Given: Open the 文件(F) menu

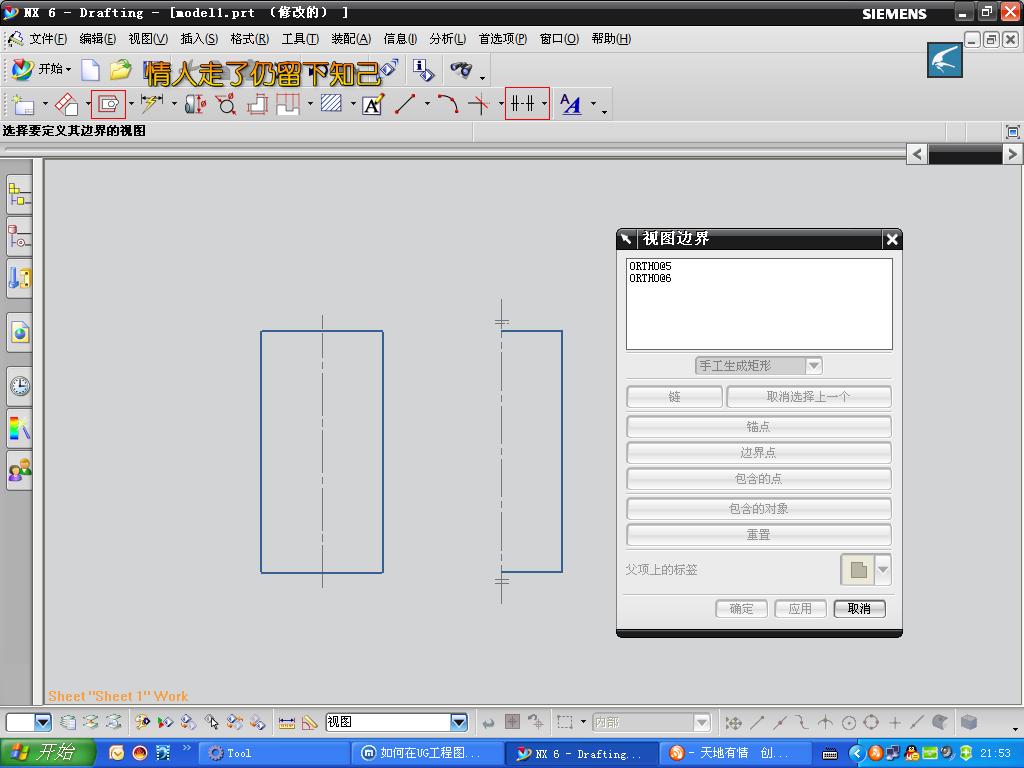Looking at the screenshot, I should pyautogui.click(x=48, y=39).
